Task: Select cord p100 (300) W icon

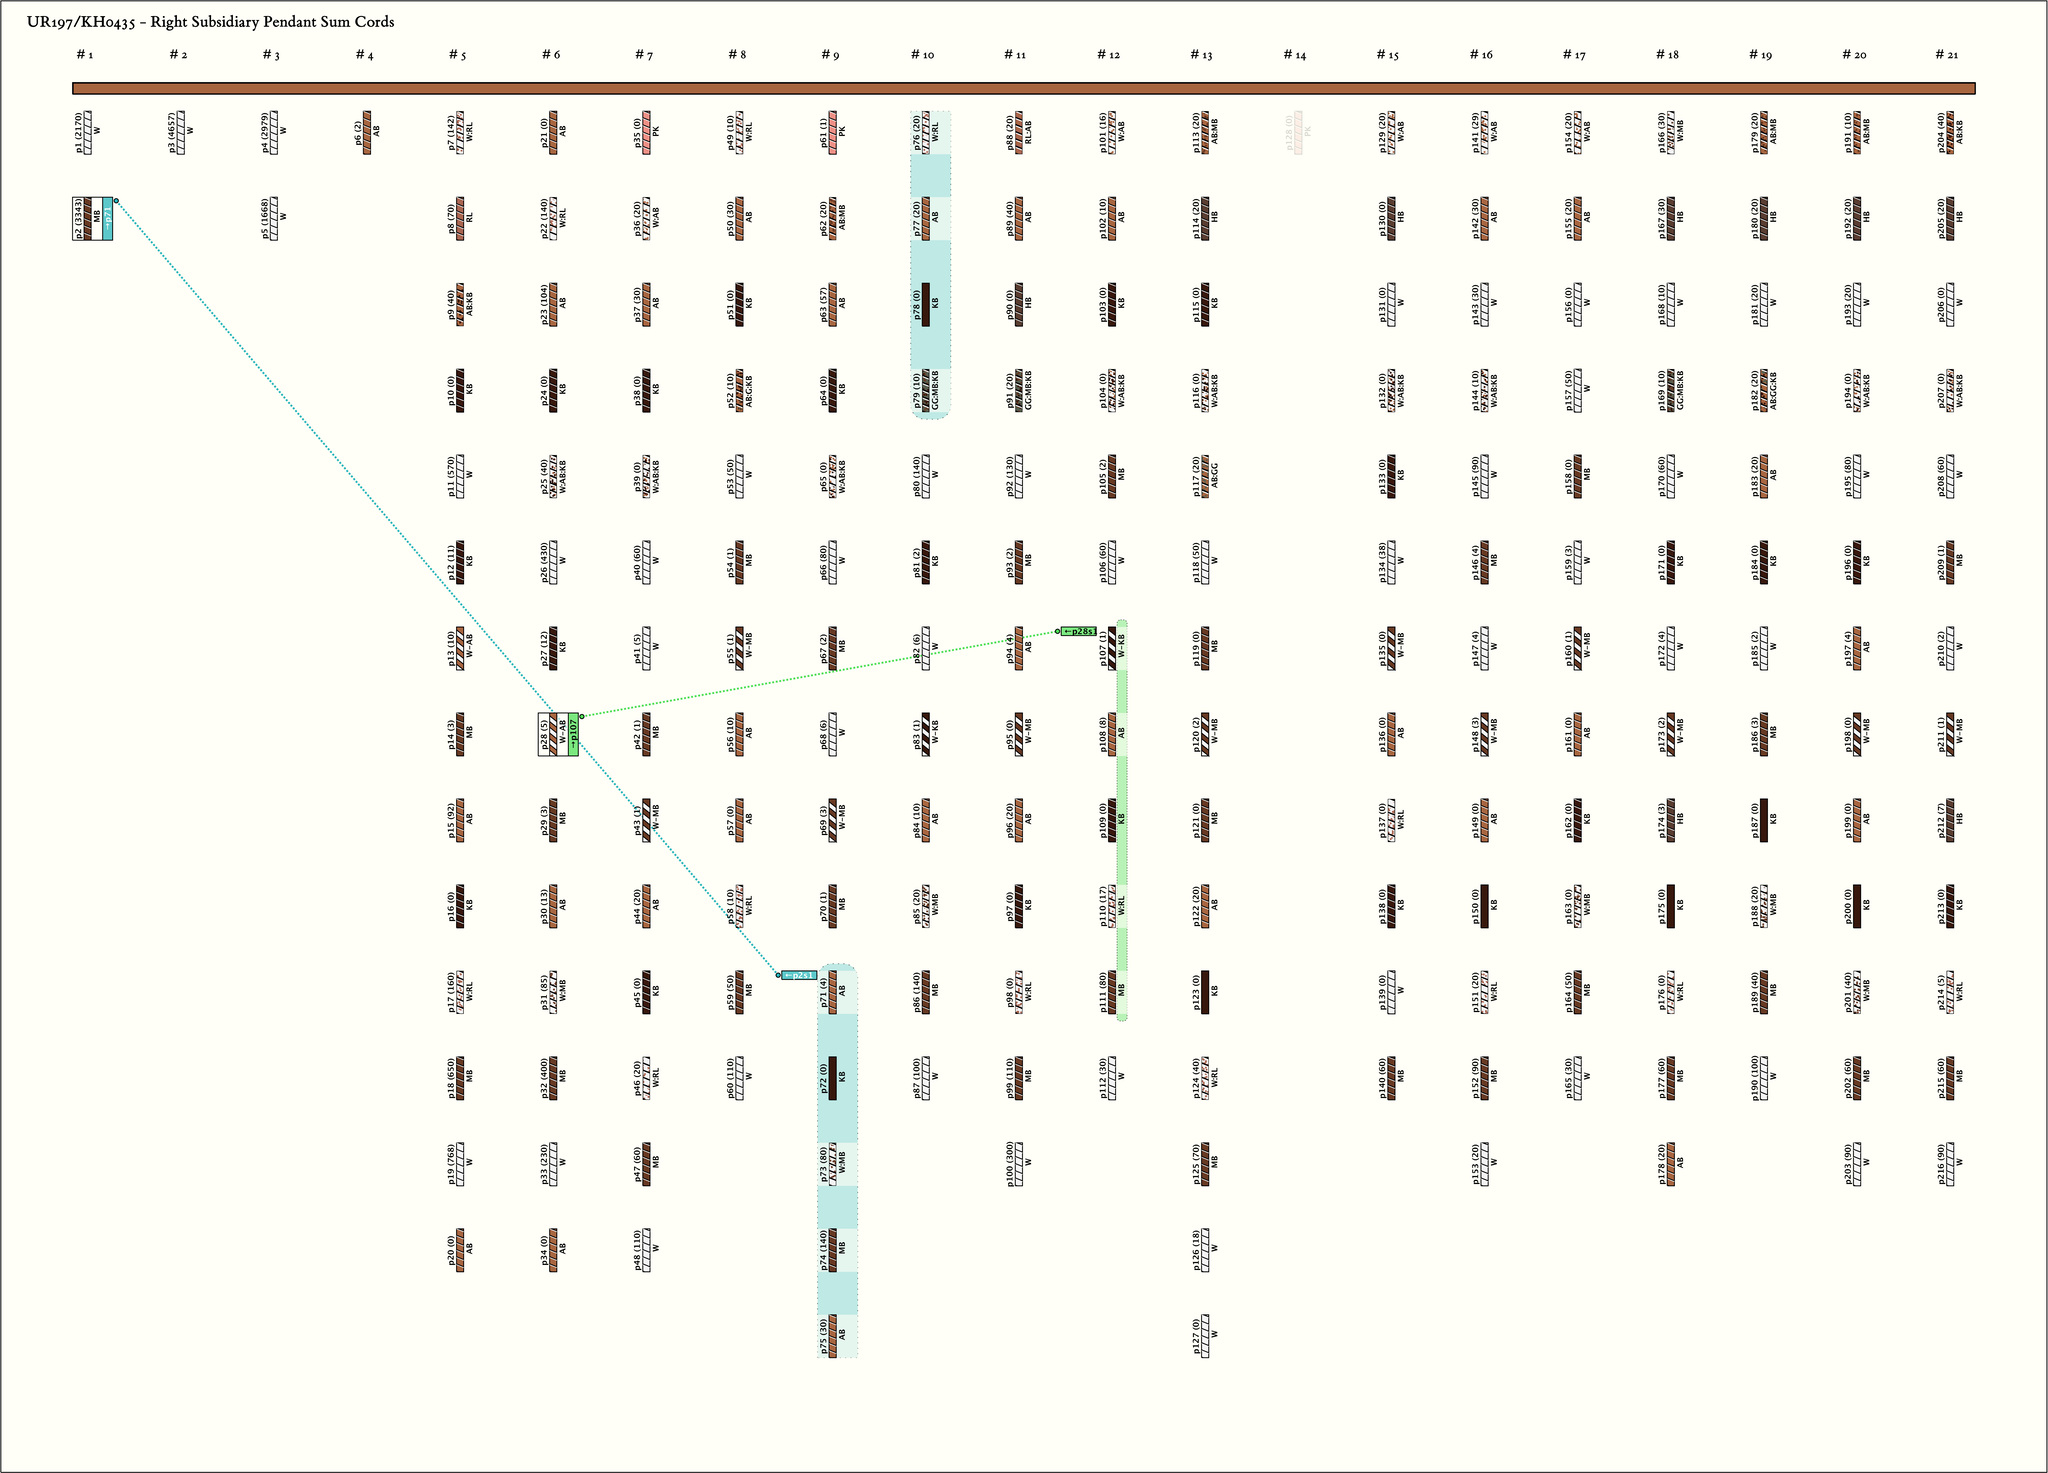Action: pyautogui.click(x=1019, y=1163)
